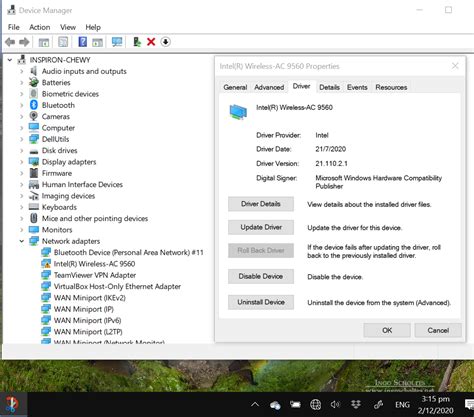Click the enable device green icon in toolbar
The height and width of the screenshot is (417, 474).
137,42
